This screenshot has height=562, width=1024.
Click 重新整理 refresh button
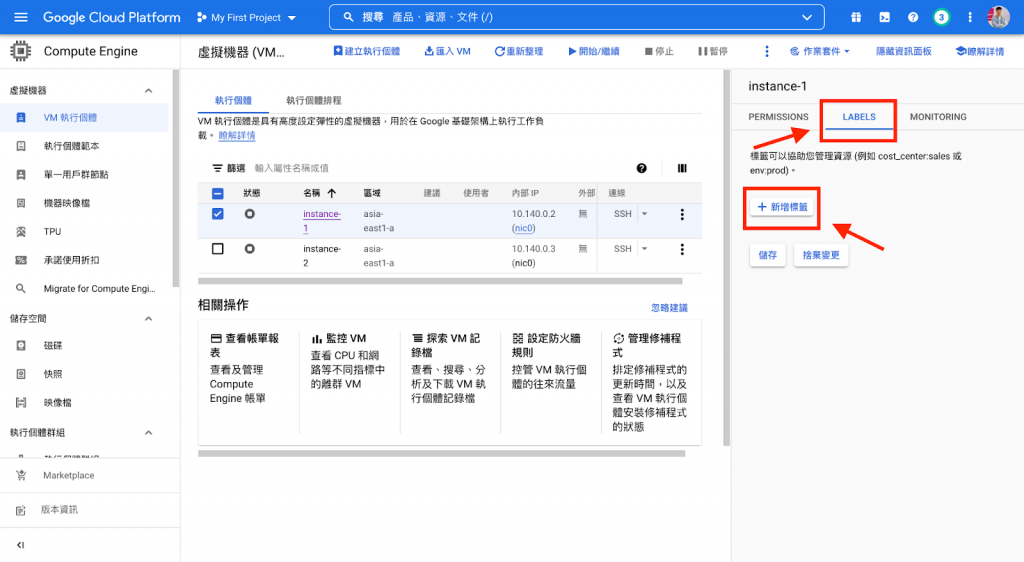tap(519, 51)
